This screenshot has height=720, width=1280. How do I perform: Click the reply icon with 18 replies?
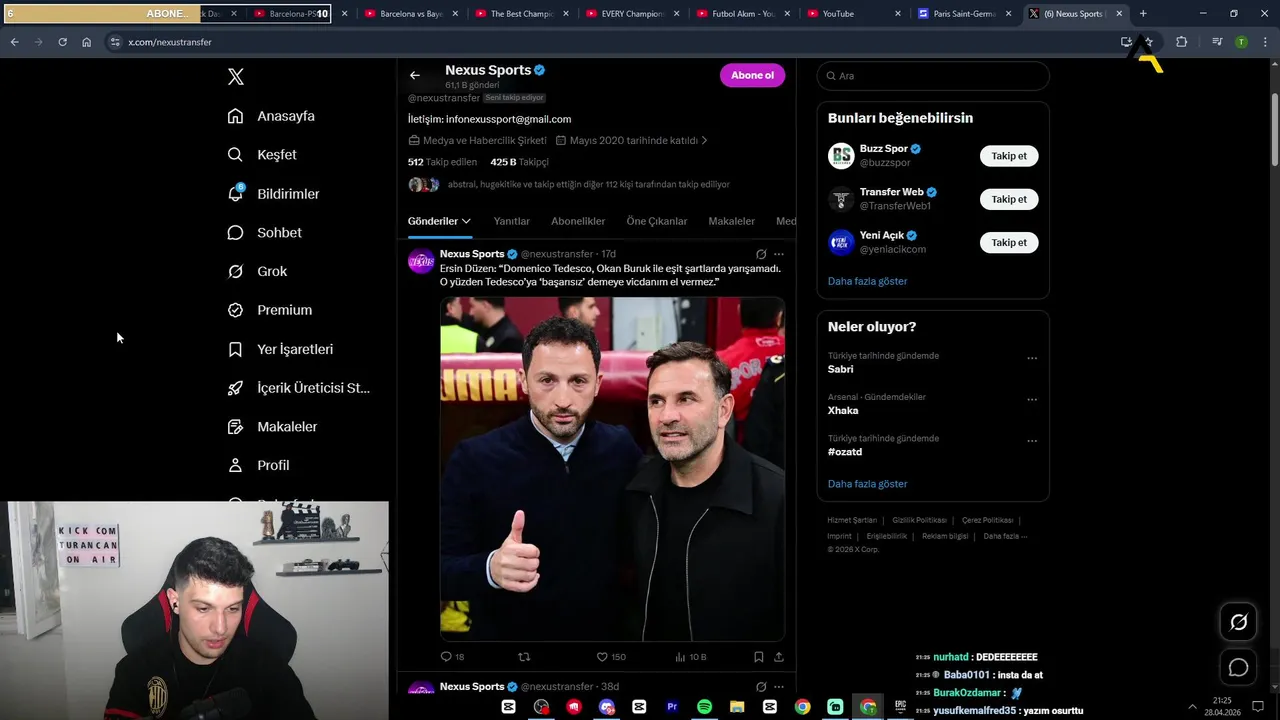click(452, 657)
